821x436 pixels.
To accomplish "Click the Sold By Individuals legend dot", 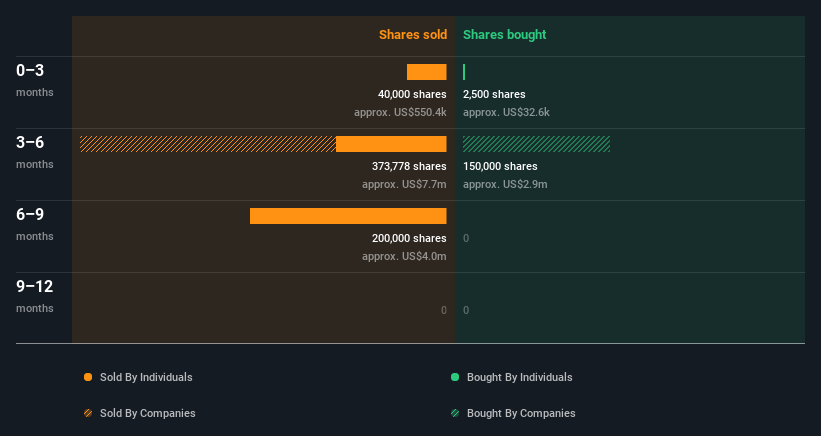I will tap(88, 377).
